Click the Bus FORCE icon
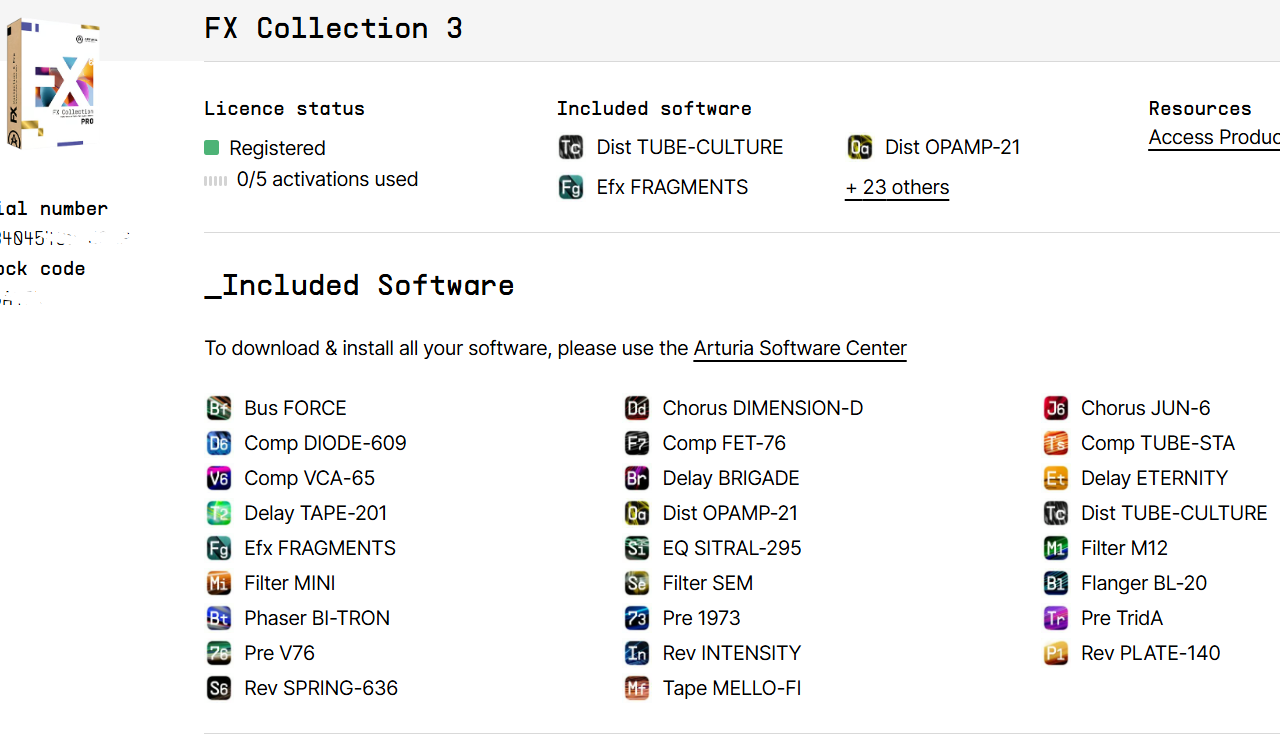 [x=218, y=408]
